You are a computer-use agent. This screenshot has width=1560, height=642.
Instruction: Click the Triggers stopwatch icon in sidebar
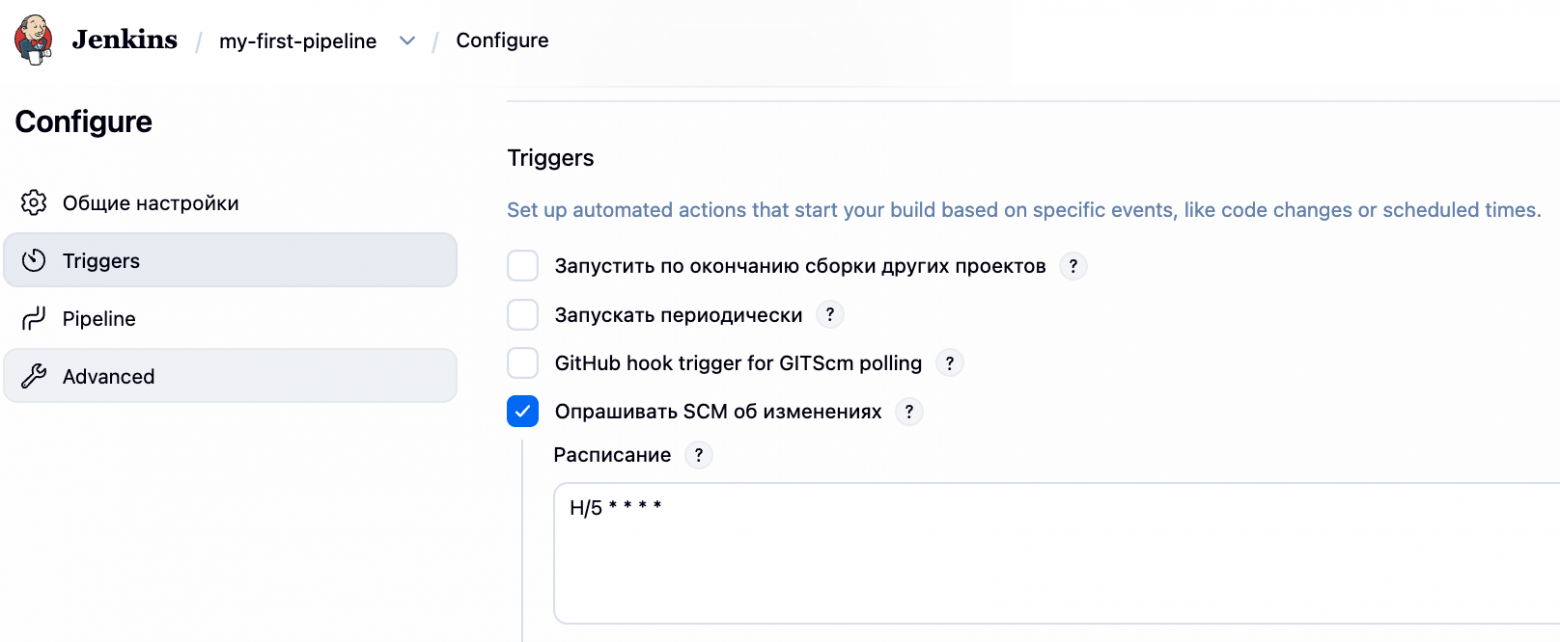coord(34,261)
